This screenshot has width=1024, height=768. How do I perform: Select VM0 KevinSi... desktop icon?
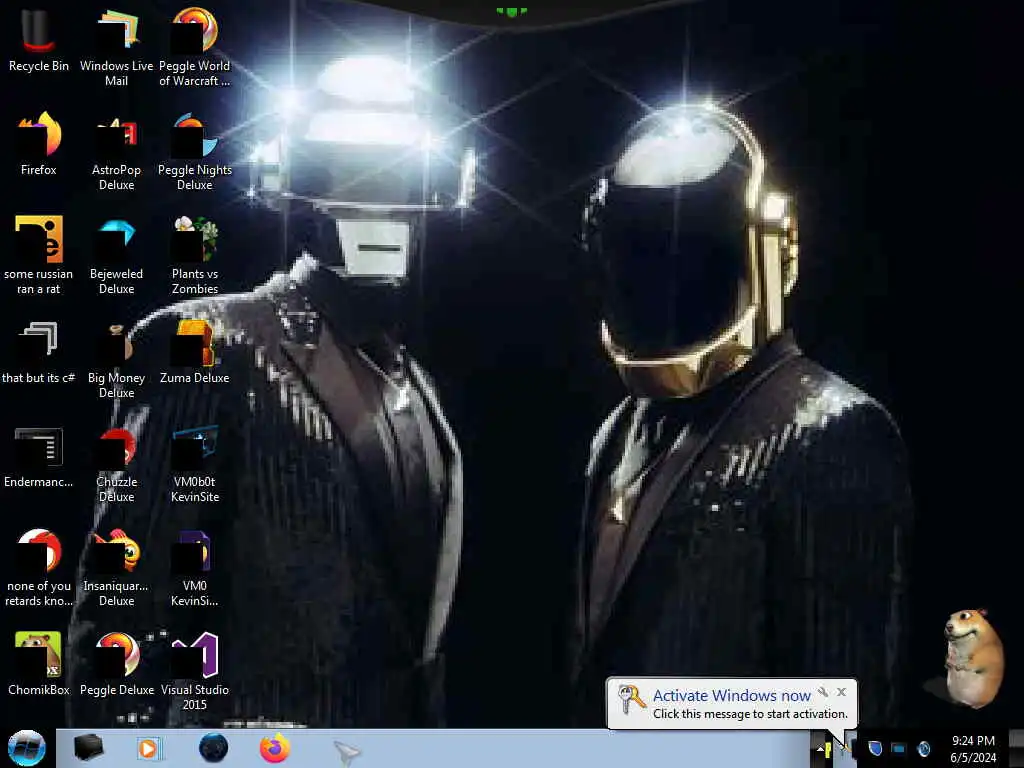(x=194, y=567)
